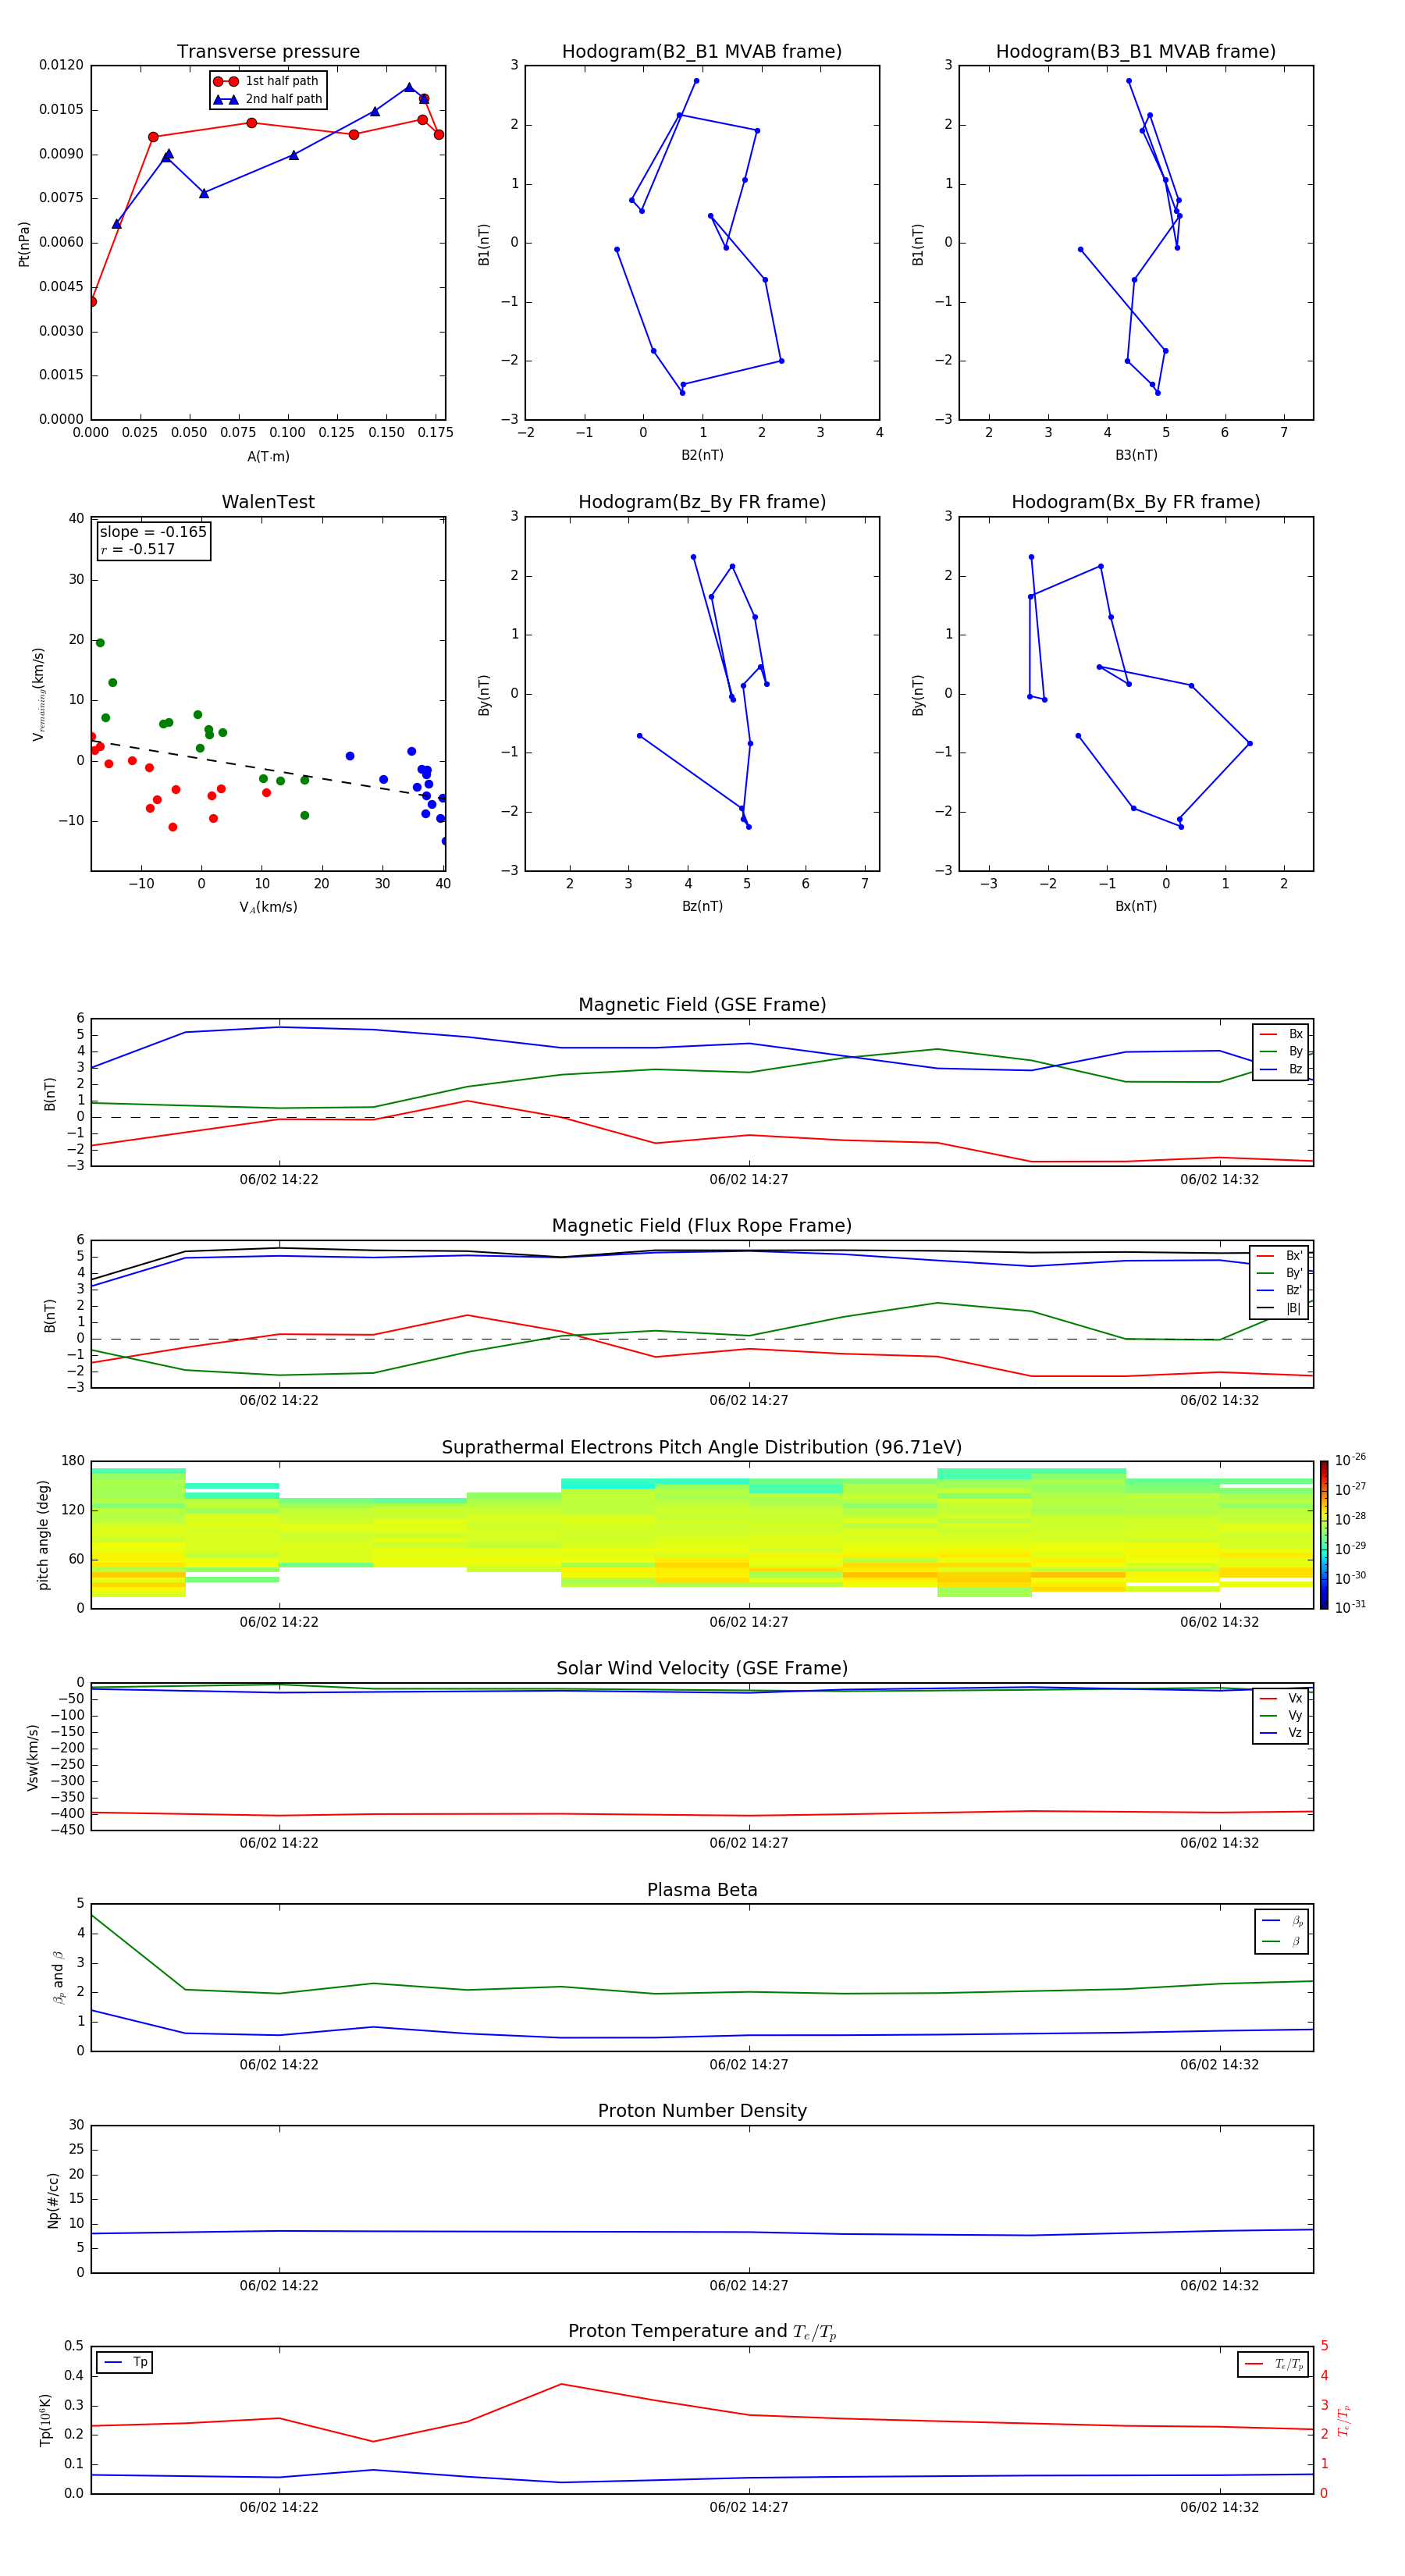
Task: Click the 10^-31 colorbar label
Action: (x=1350, y=1607)
